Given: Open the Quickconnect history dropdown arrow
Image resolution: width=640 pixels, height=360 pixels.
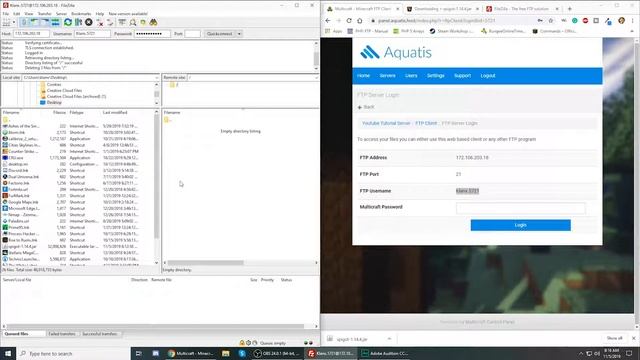Looking at the screenshot, I should pos(239,34).
